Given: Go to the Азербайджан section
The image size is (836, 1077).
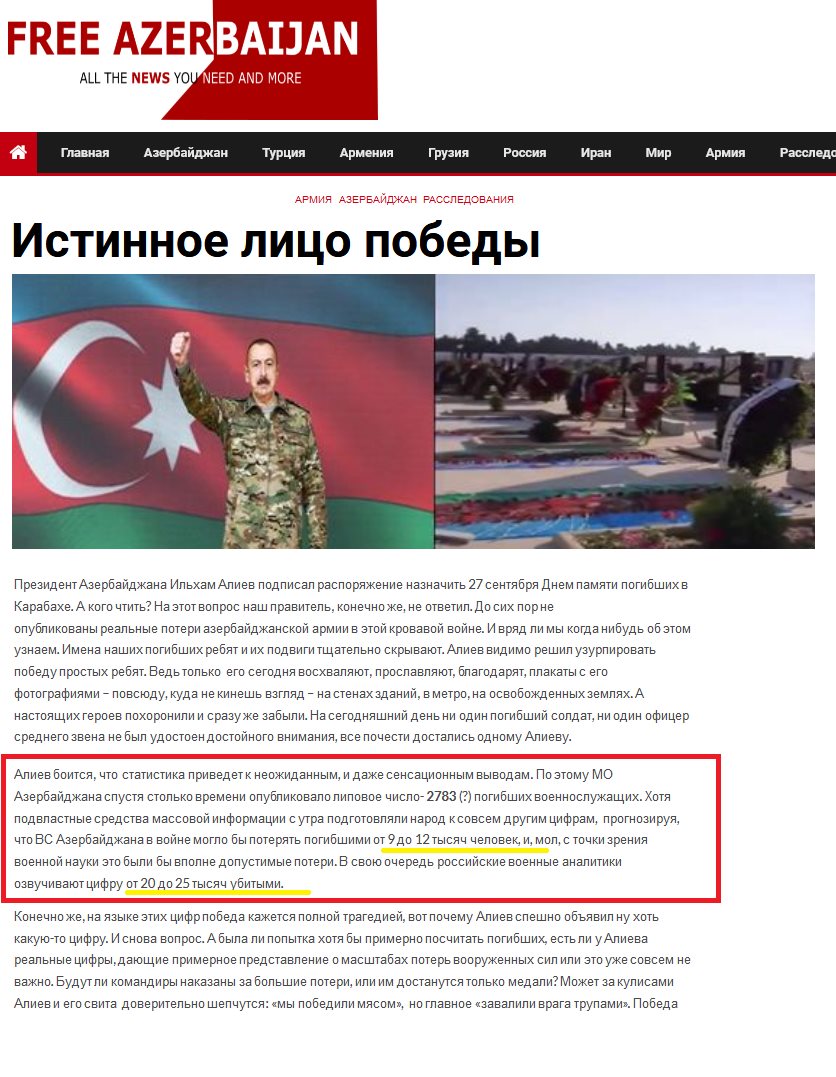Looking at the screenshot, I should click(x=185, y=153).
